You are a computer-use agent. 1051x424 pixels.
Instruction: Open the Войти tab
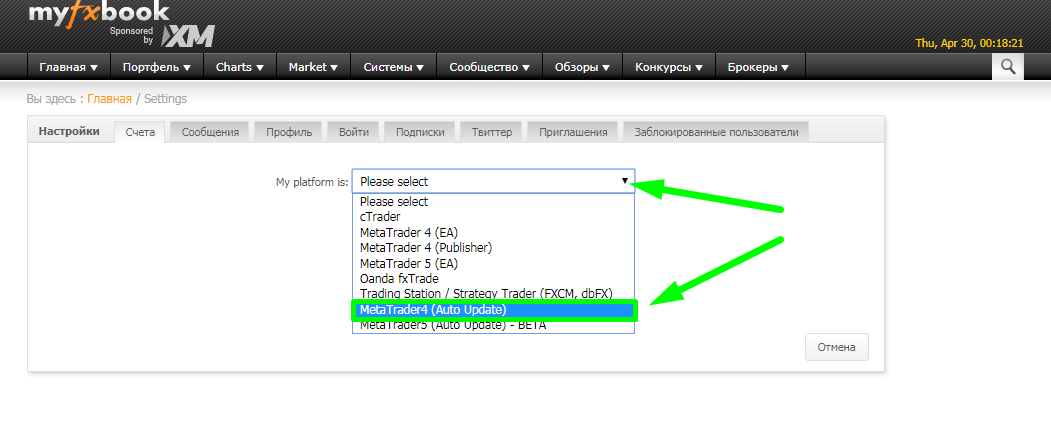tap(354, 132)
